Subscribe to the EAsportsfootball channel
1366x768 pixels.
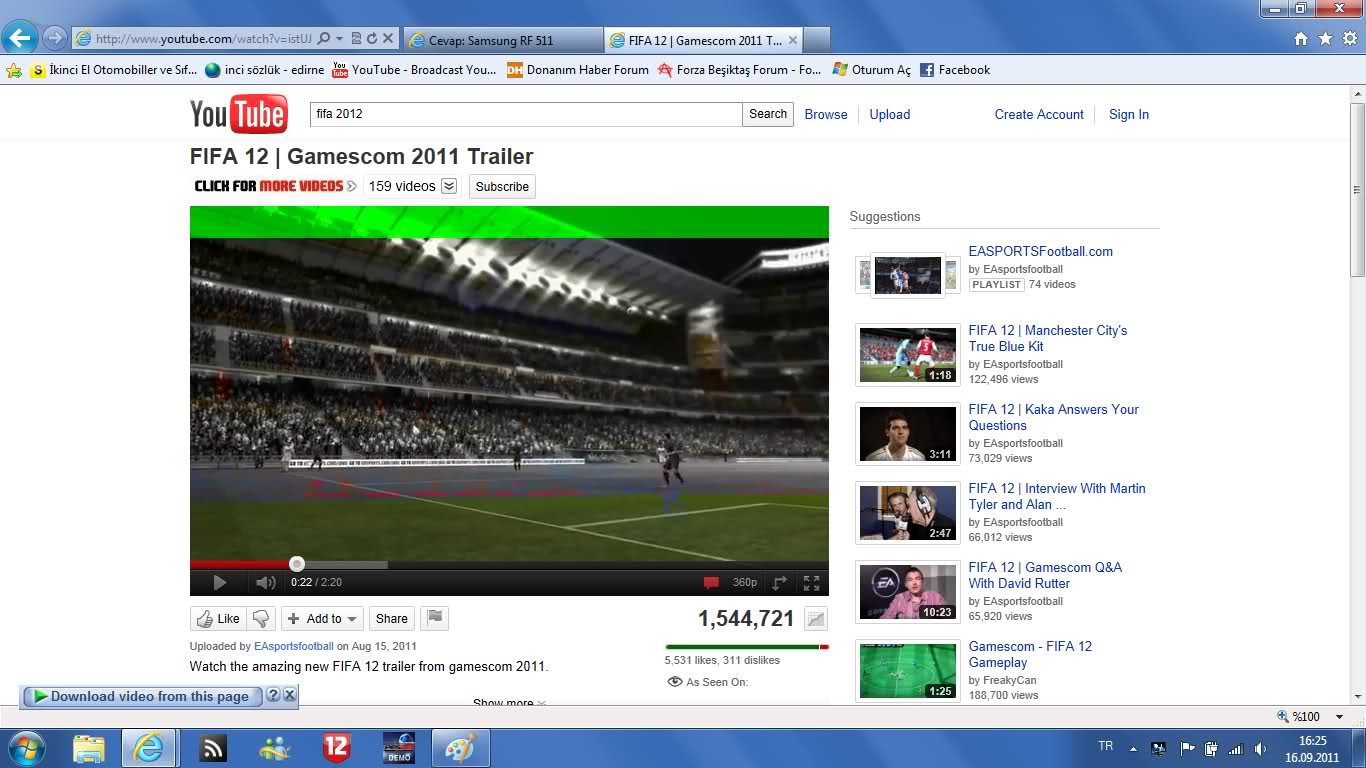(502, 187)
